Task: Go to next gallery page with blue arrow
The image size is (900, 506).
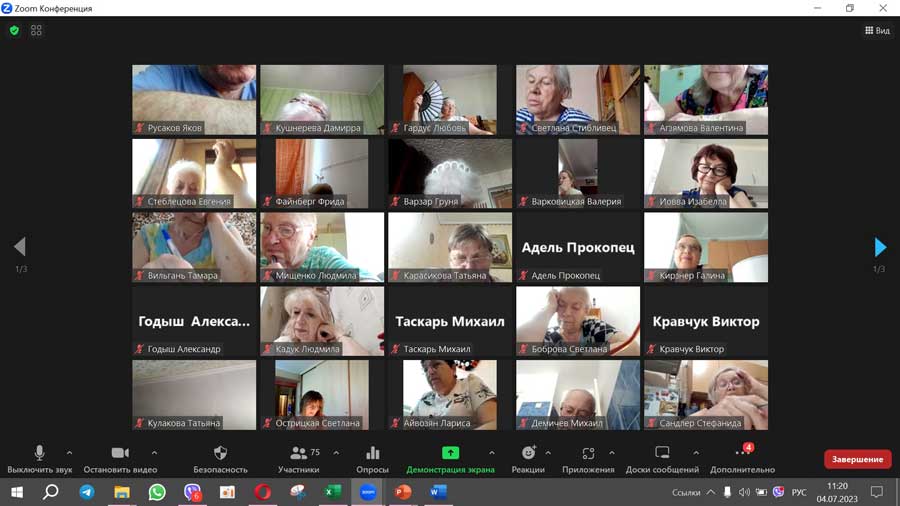Action: pos(880,247)
